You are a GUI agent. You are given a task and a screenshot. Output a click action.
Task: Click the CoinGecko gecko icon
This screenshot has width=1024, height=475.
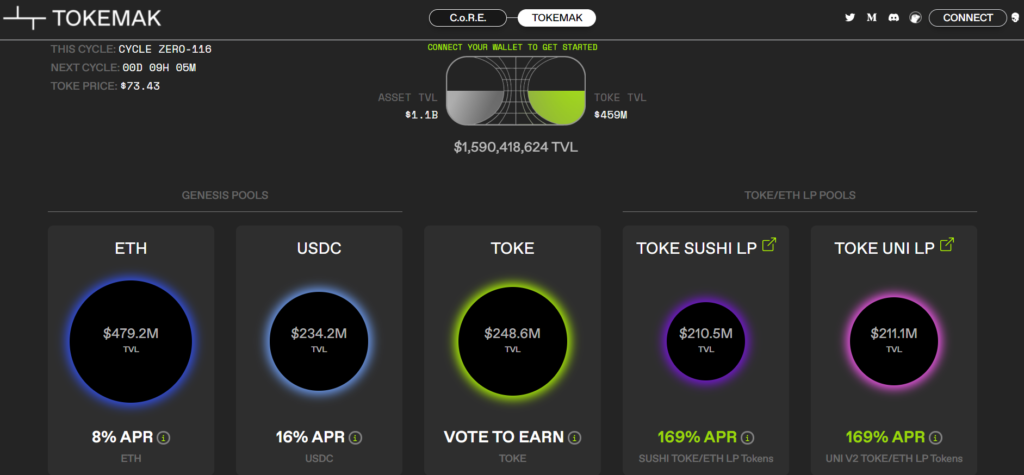point(916,18)
